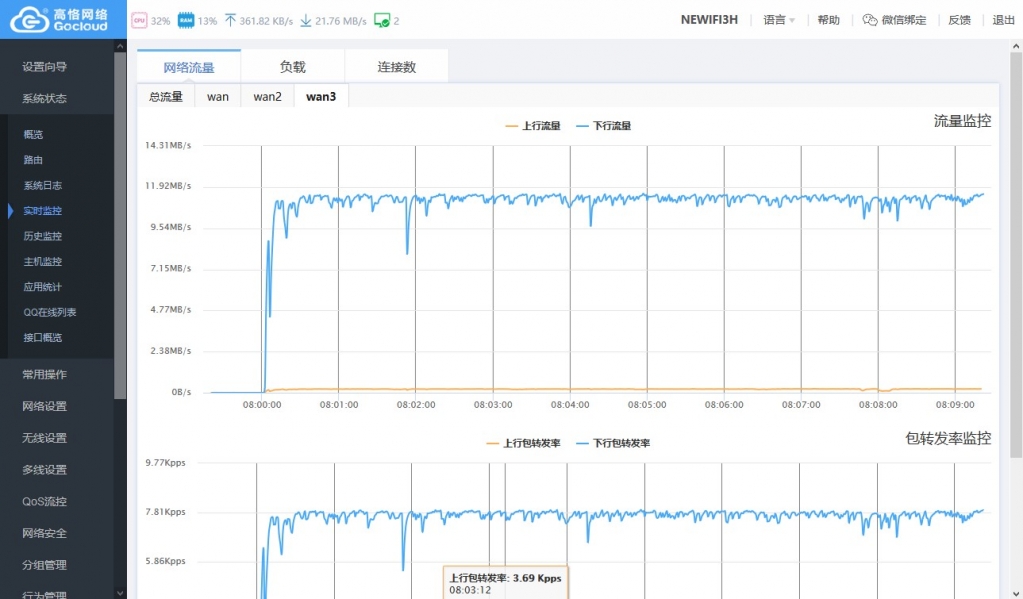Image resolution: width=1023 pixels, height=599 pixels.
Task: Switch to the 负载 tab
Action: pyautogui.click(x=292, y=67)
